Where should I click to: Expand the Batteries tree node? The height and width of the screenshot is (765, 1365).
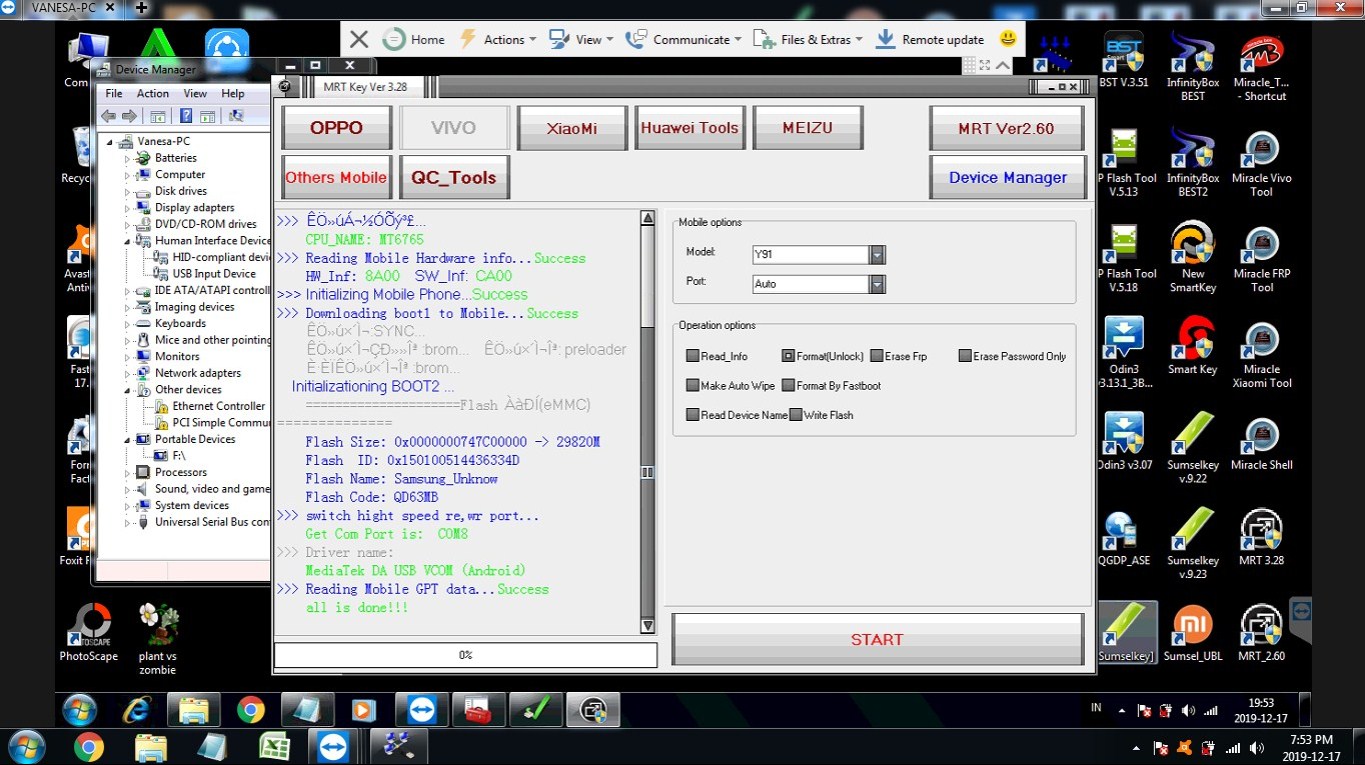pyautogui.click(x=127, y=158)
